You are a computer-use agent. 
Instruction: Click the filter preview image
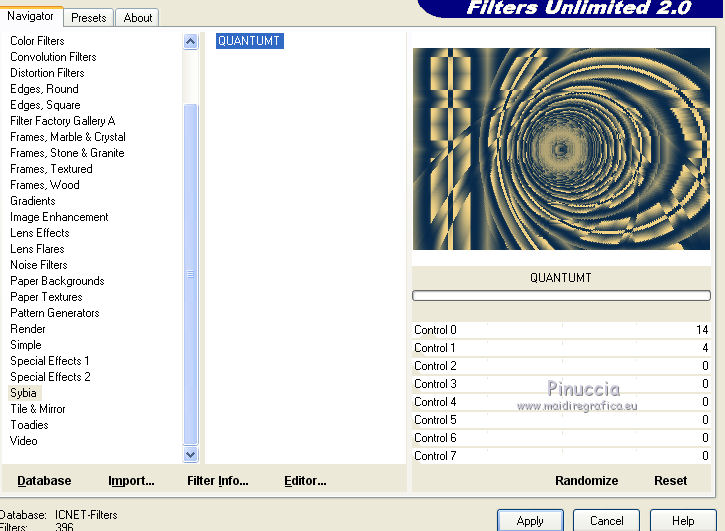coord(561,149)
